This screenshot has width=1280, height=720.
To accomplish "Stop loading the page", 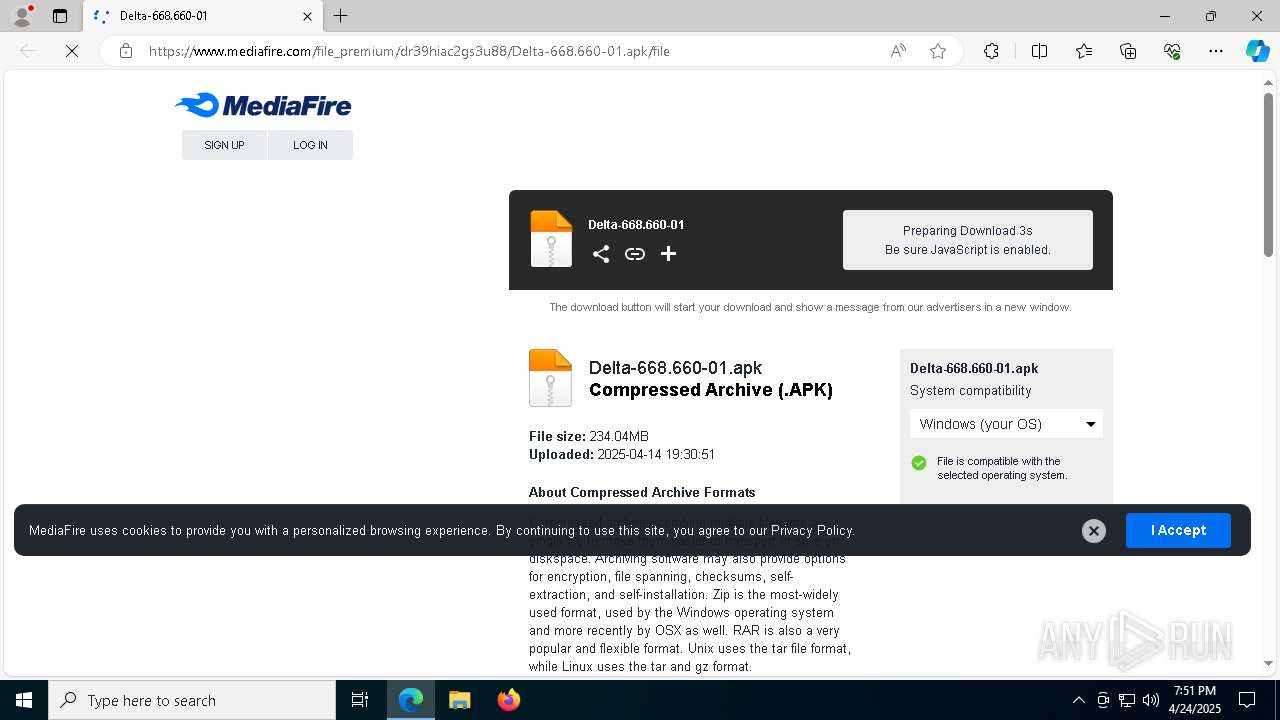I will [72, 51].
